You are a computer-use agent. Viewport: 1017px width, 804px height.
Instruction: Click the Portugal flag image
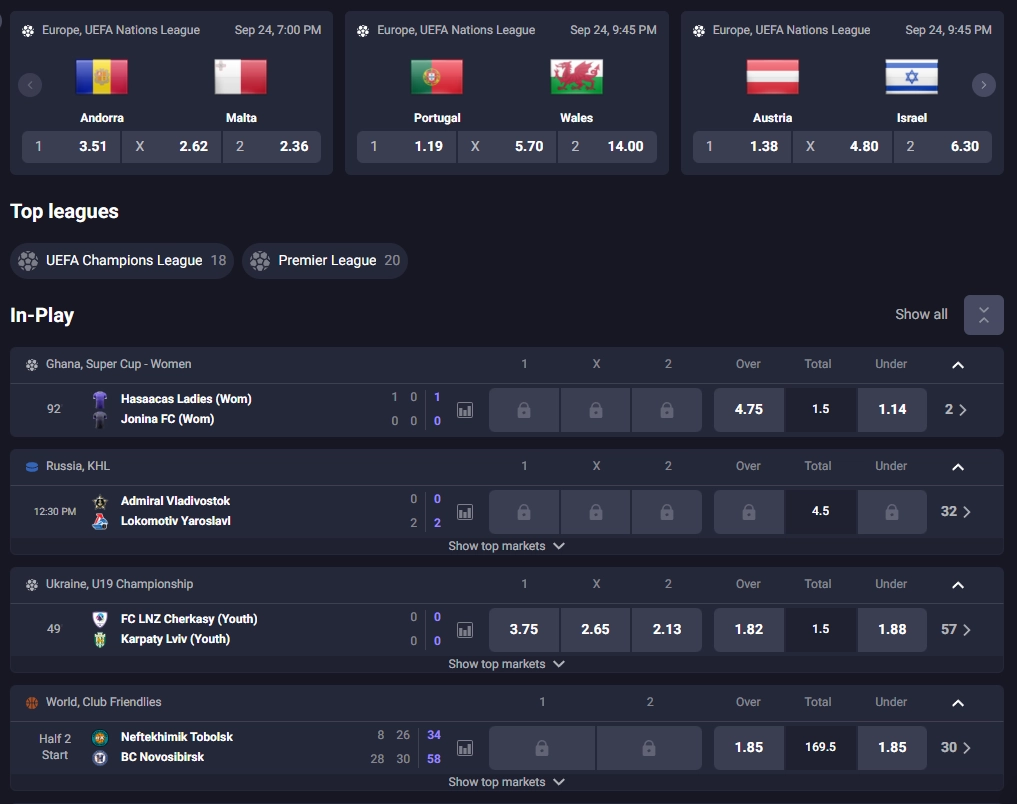[x=437, y=77]
